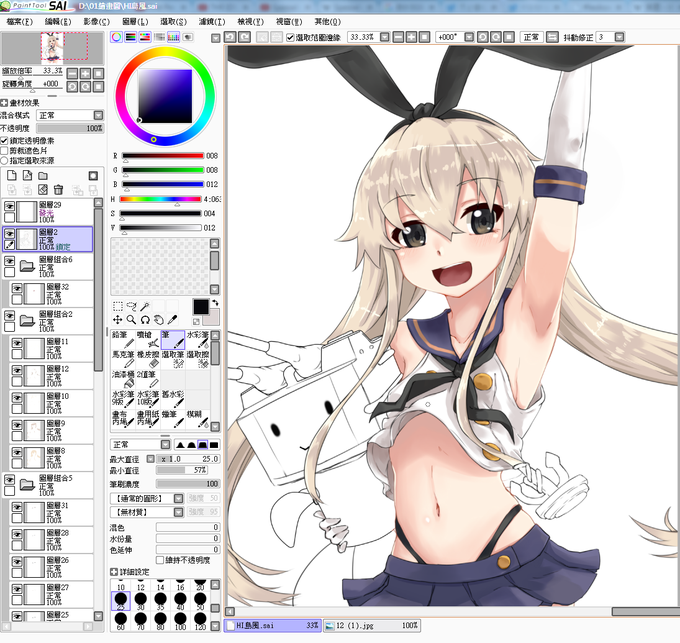Delete the current layer with trash icon
This screenshot has width=680, height=643.
click(x=58, y=189)
